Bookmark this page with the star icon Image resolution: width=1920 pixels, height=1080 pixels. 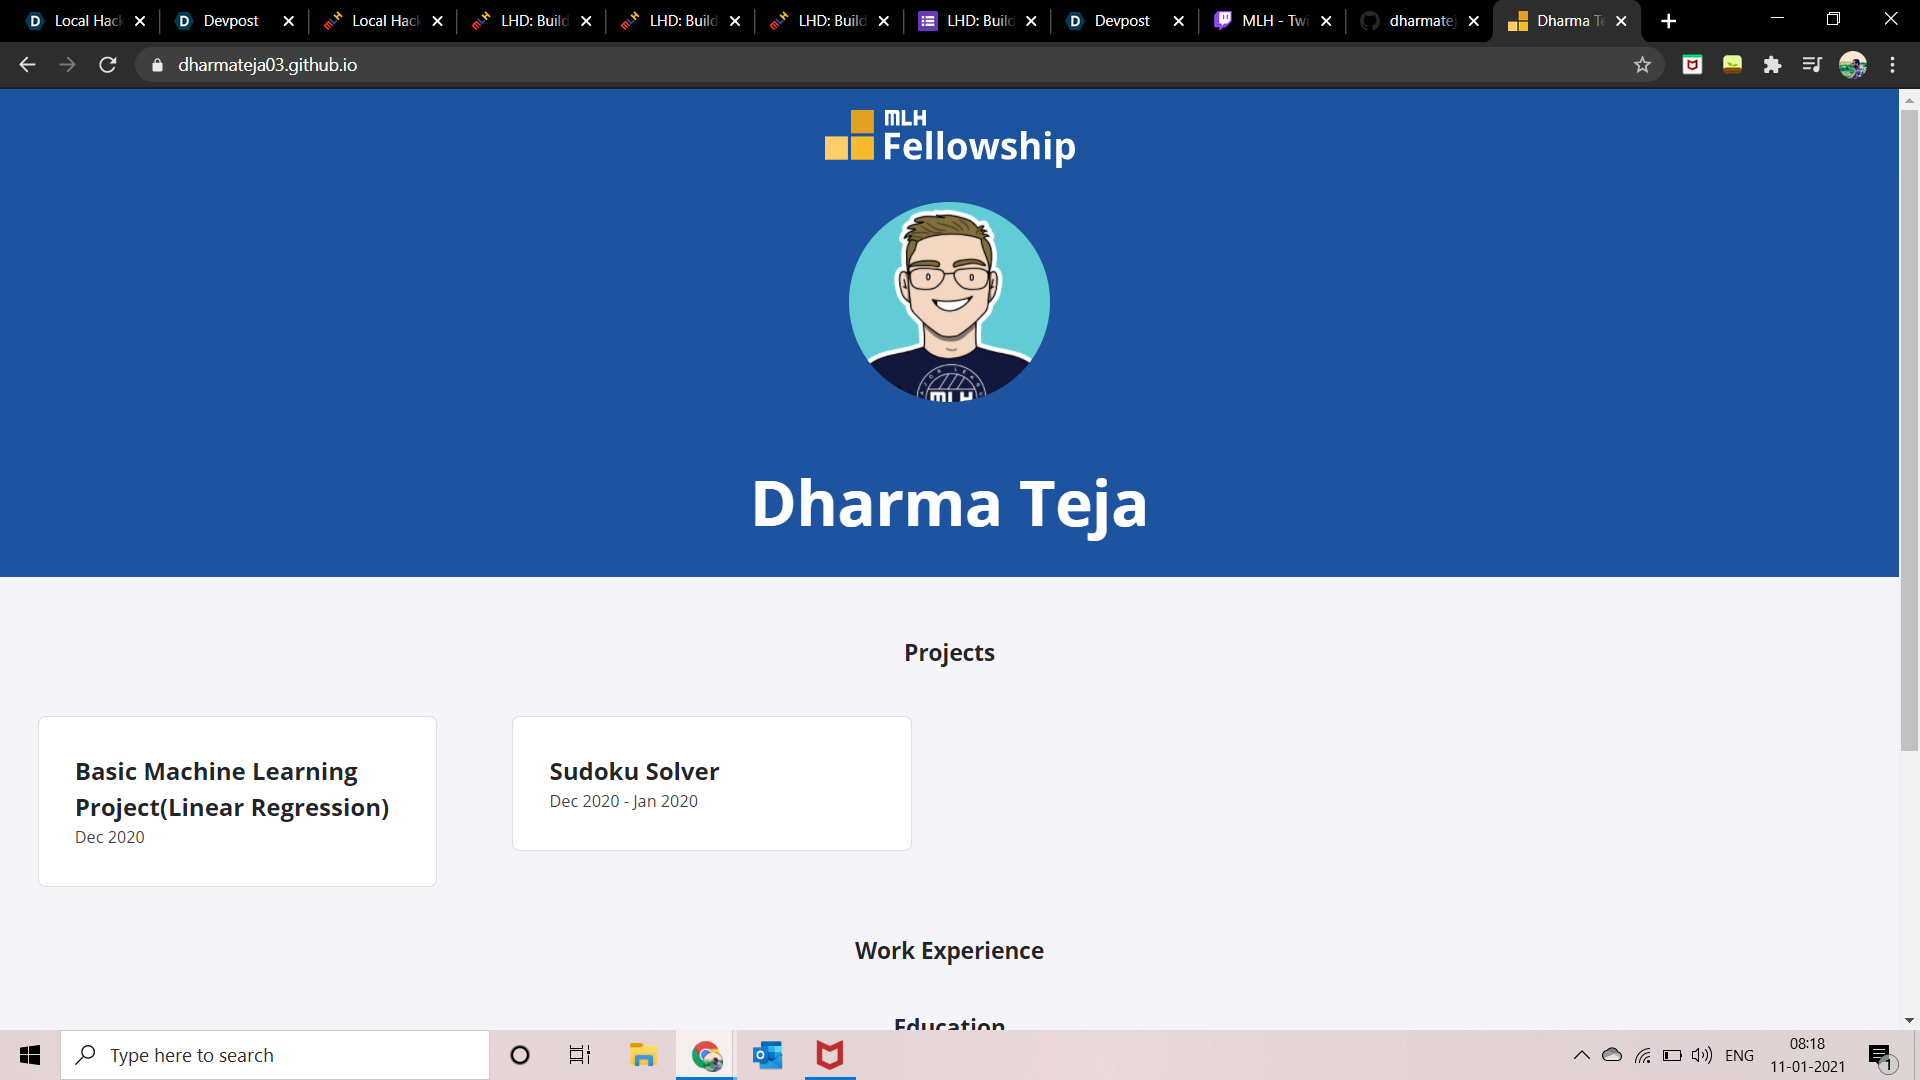click(1642, 65)
